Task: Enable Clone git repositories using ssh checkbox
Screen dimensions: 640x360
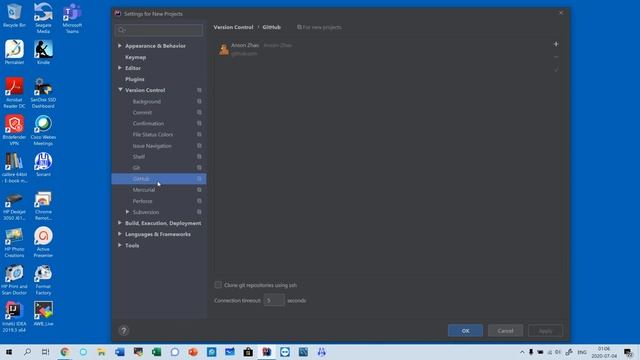Action: [218, 285]
